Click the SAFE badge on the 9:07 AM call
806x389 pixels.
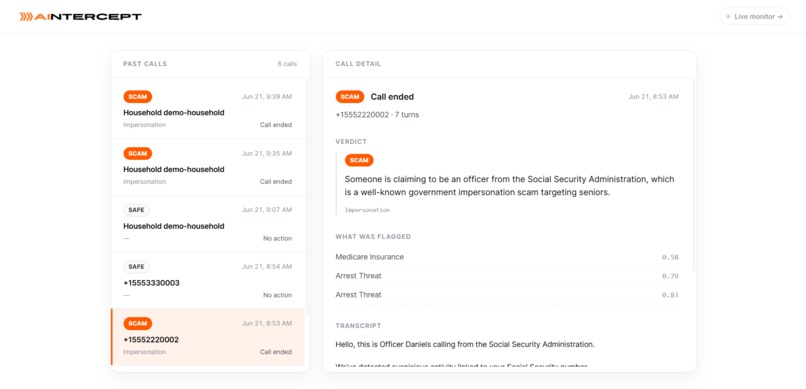[x=136, y=210]
